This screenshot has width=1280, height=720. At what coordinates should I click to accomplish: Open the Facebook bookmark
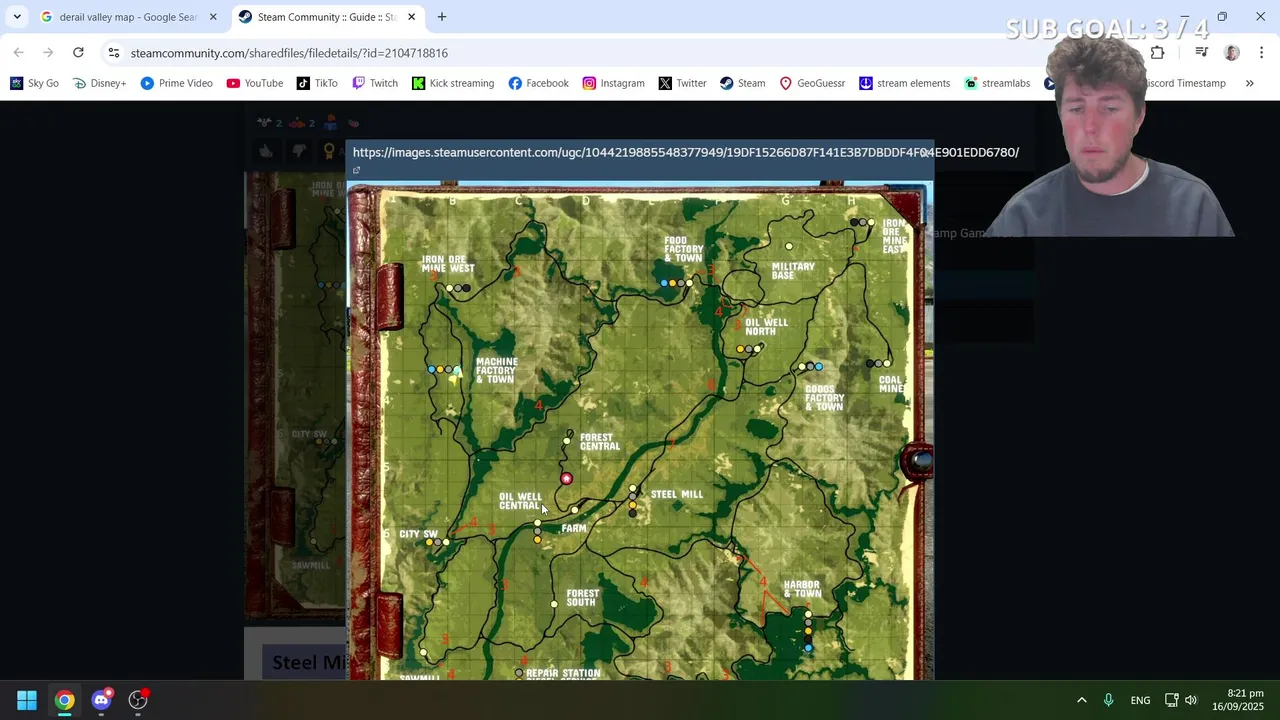538,83
